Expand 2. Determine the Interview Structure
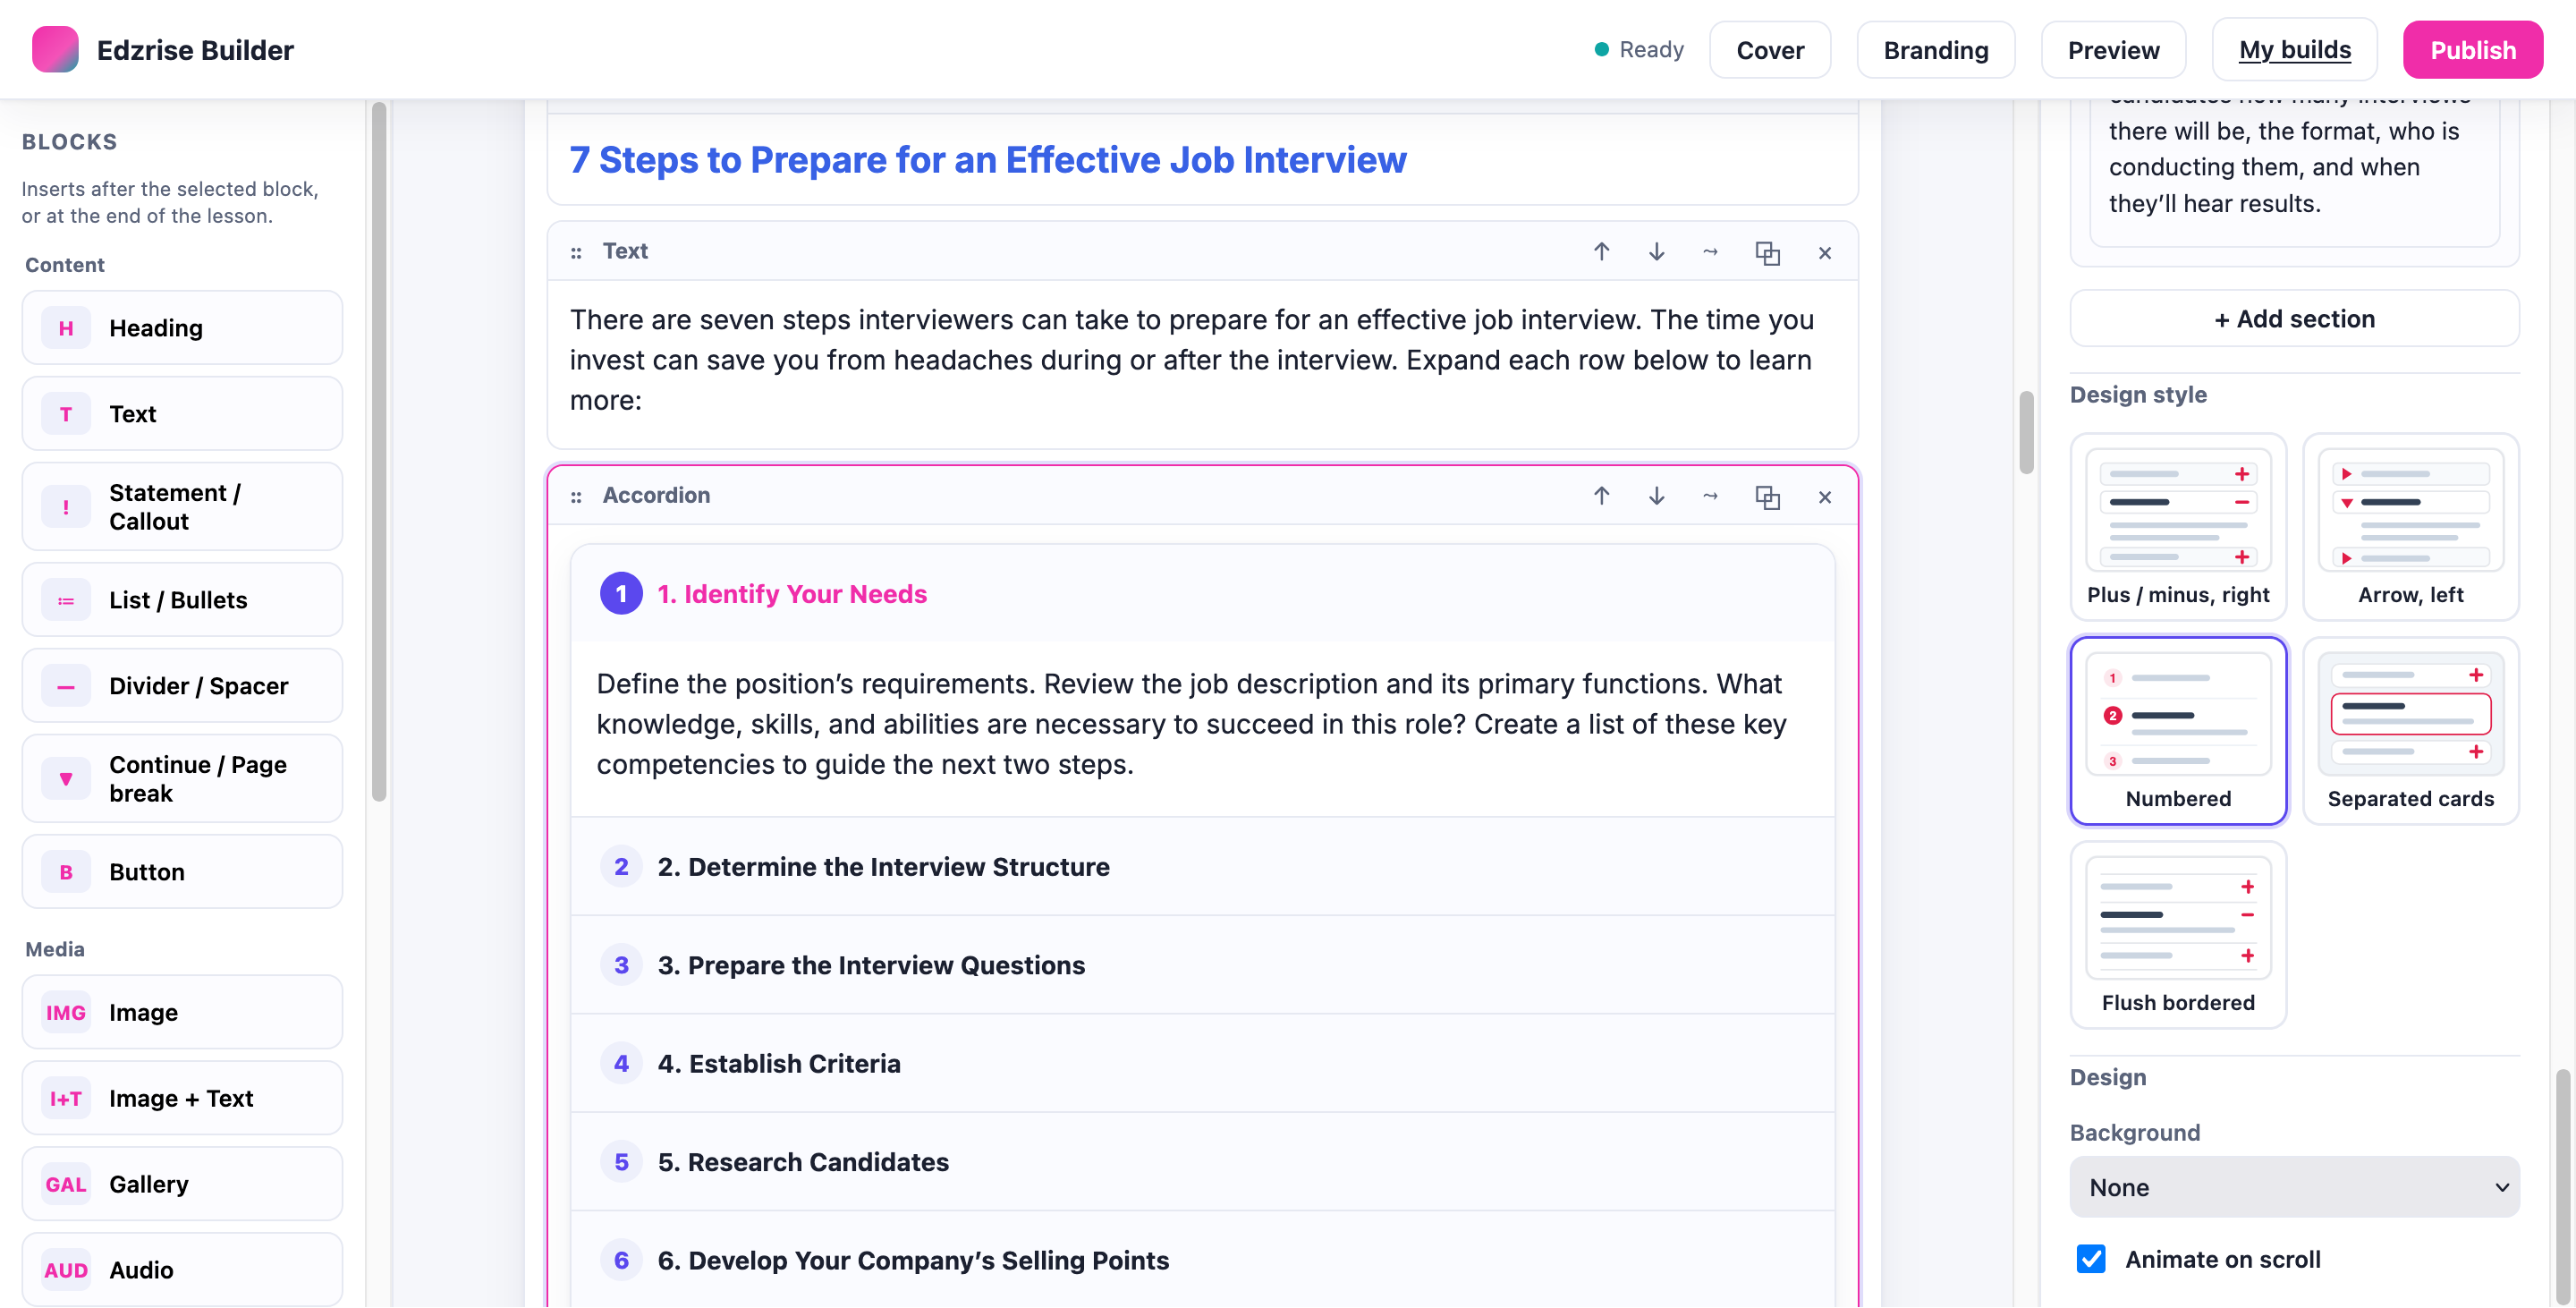Image resolution: width=2576 pixels, height=1308 pixels. coord(1202,867)
